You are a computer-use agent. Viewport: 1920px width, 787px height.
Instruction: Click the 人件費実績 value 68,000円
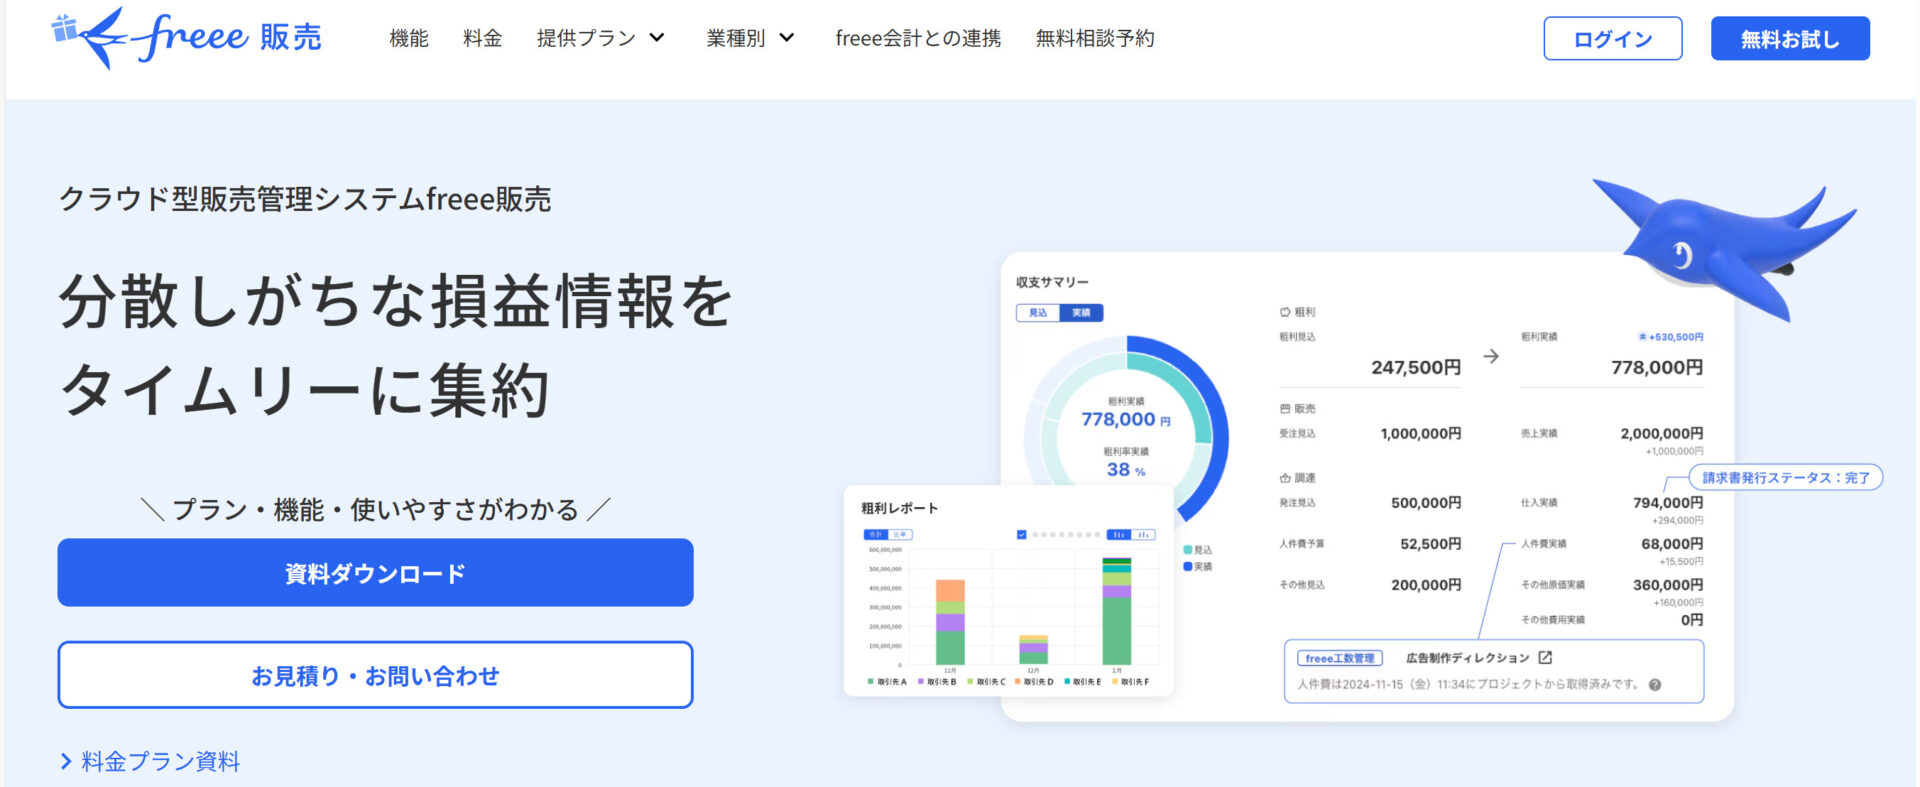tap(1672, 543)
